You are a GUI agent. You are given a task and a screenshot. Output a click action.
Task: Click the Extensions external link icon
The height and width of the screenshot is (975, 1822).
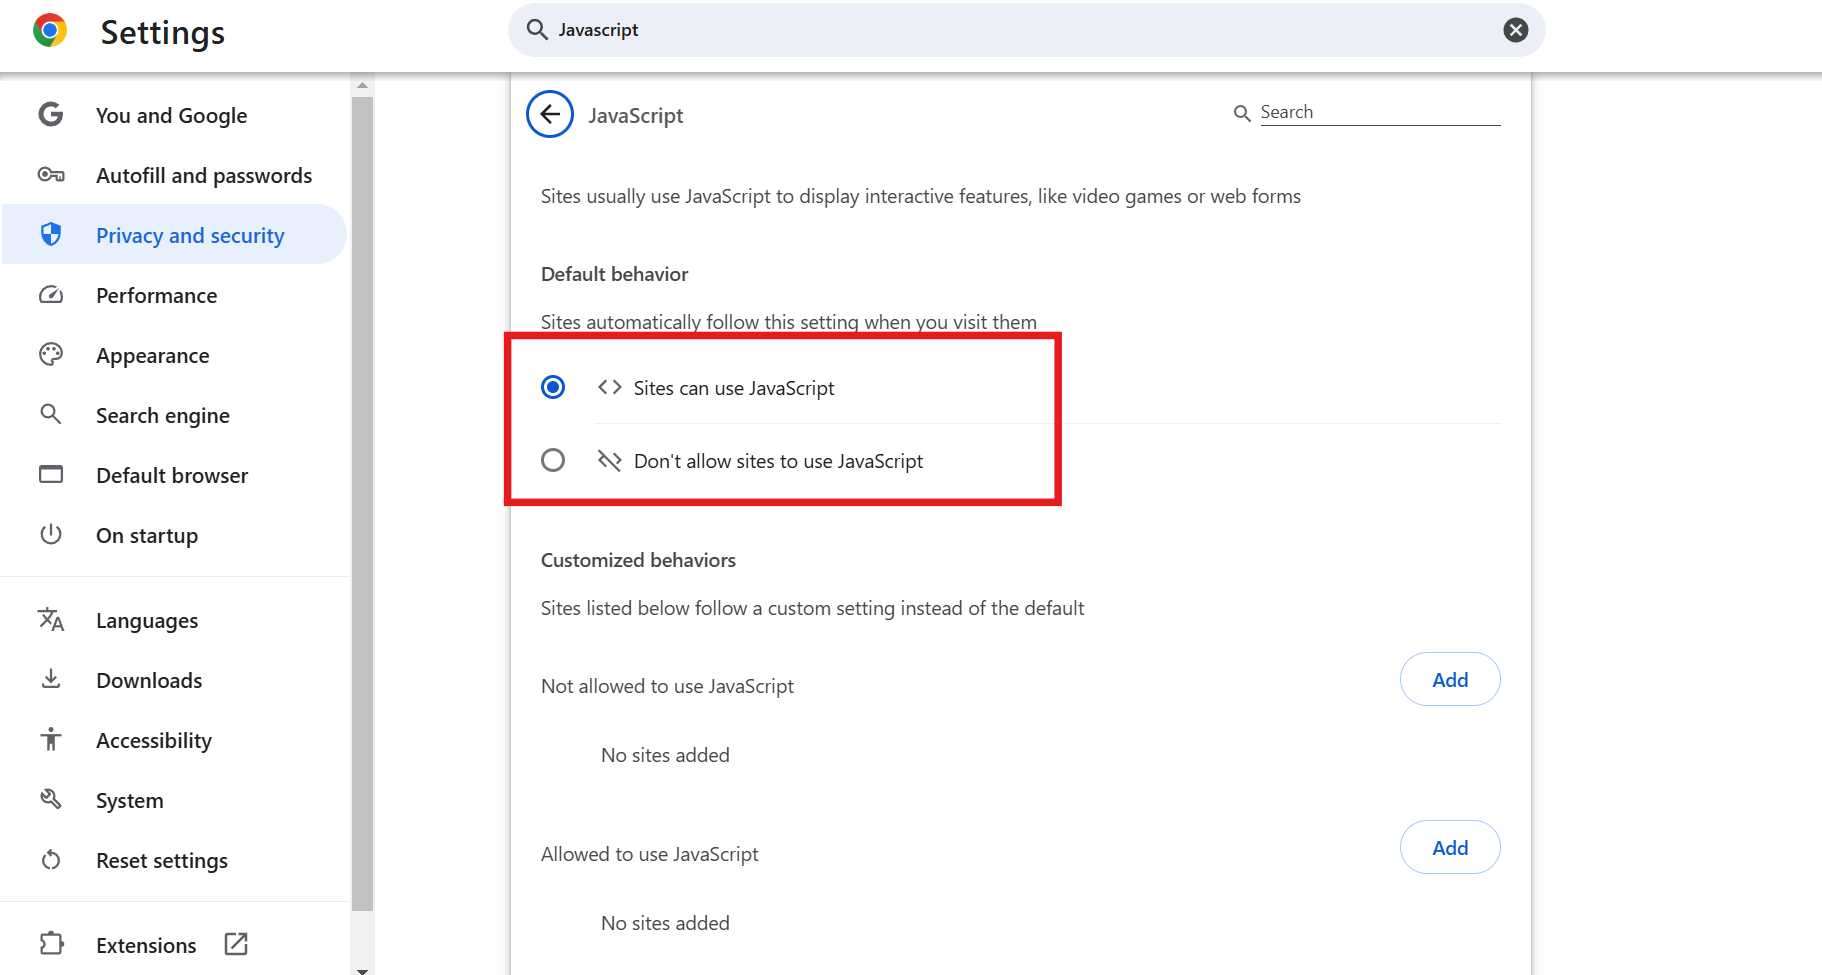click(x=236, y=944)
